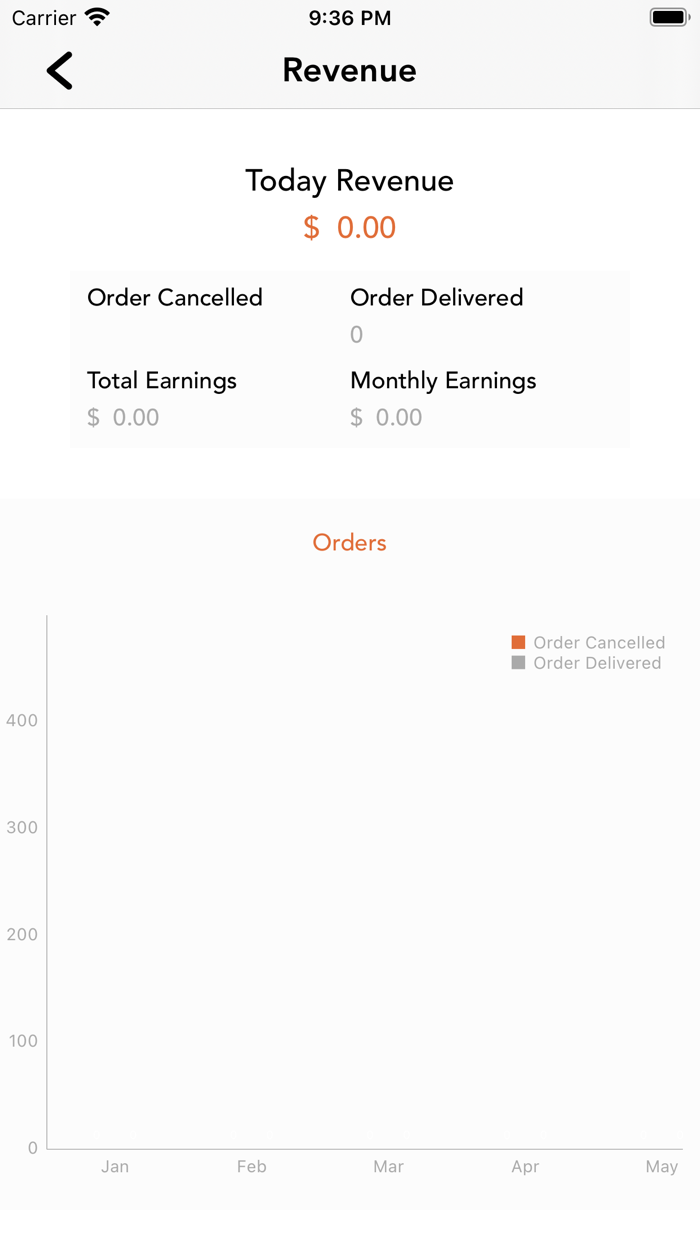This screenshot has width=700, height=1244.
Task: Toggle Order Delivered series via its legend entry
Action: click(x=587, y=662)
